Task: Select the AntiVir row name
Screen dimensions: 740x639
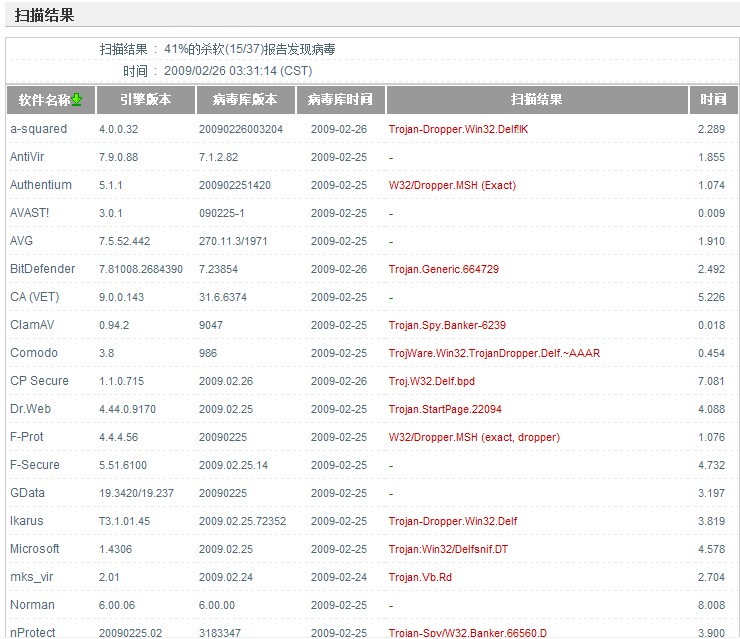Action: click(x=27, y=157)
